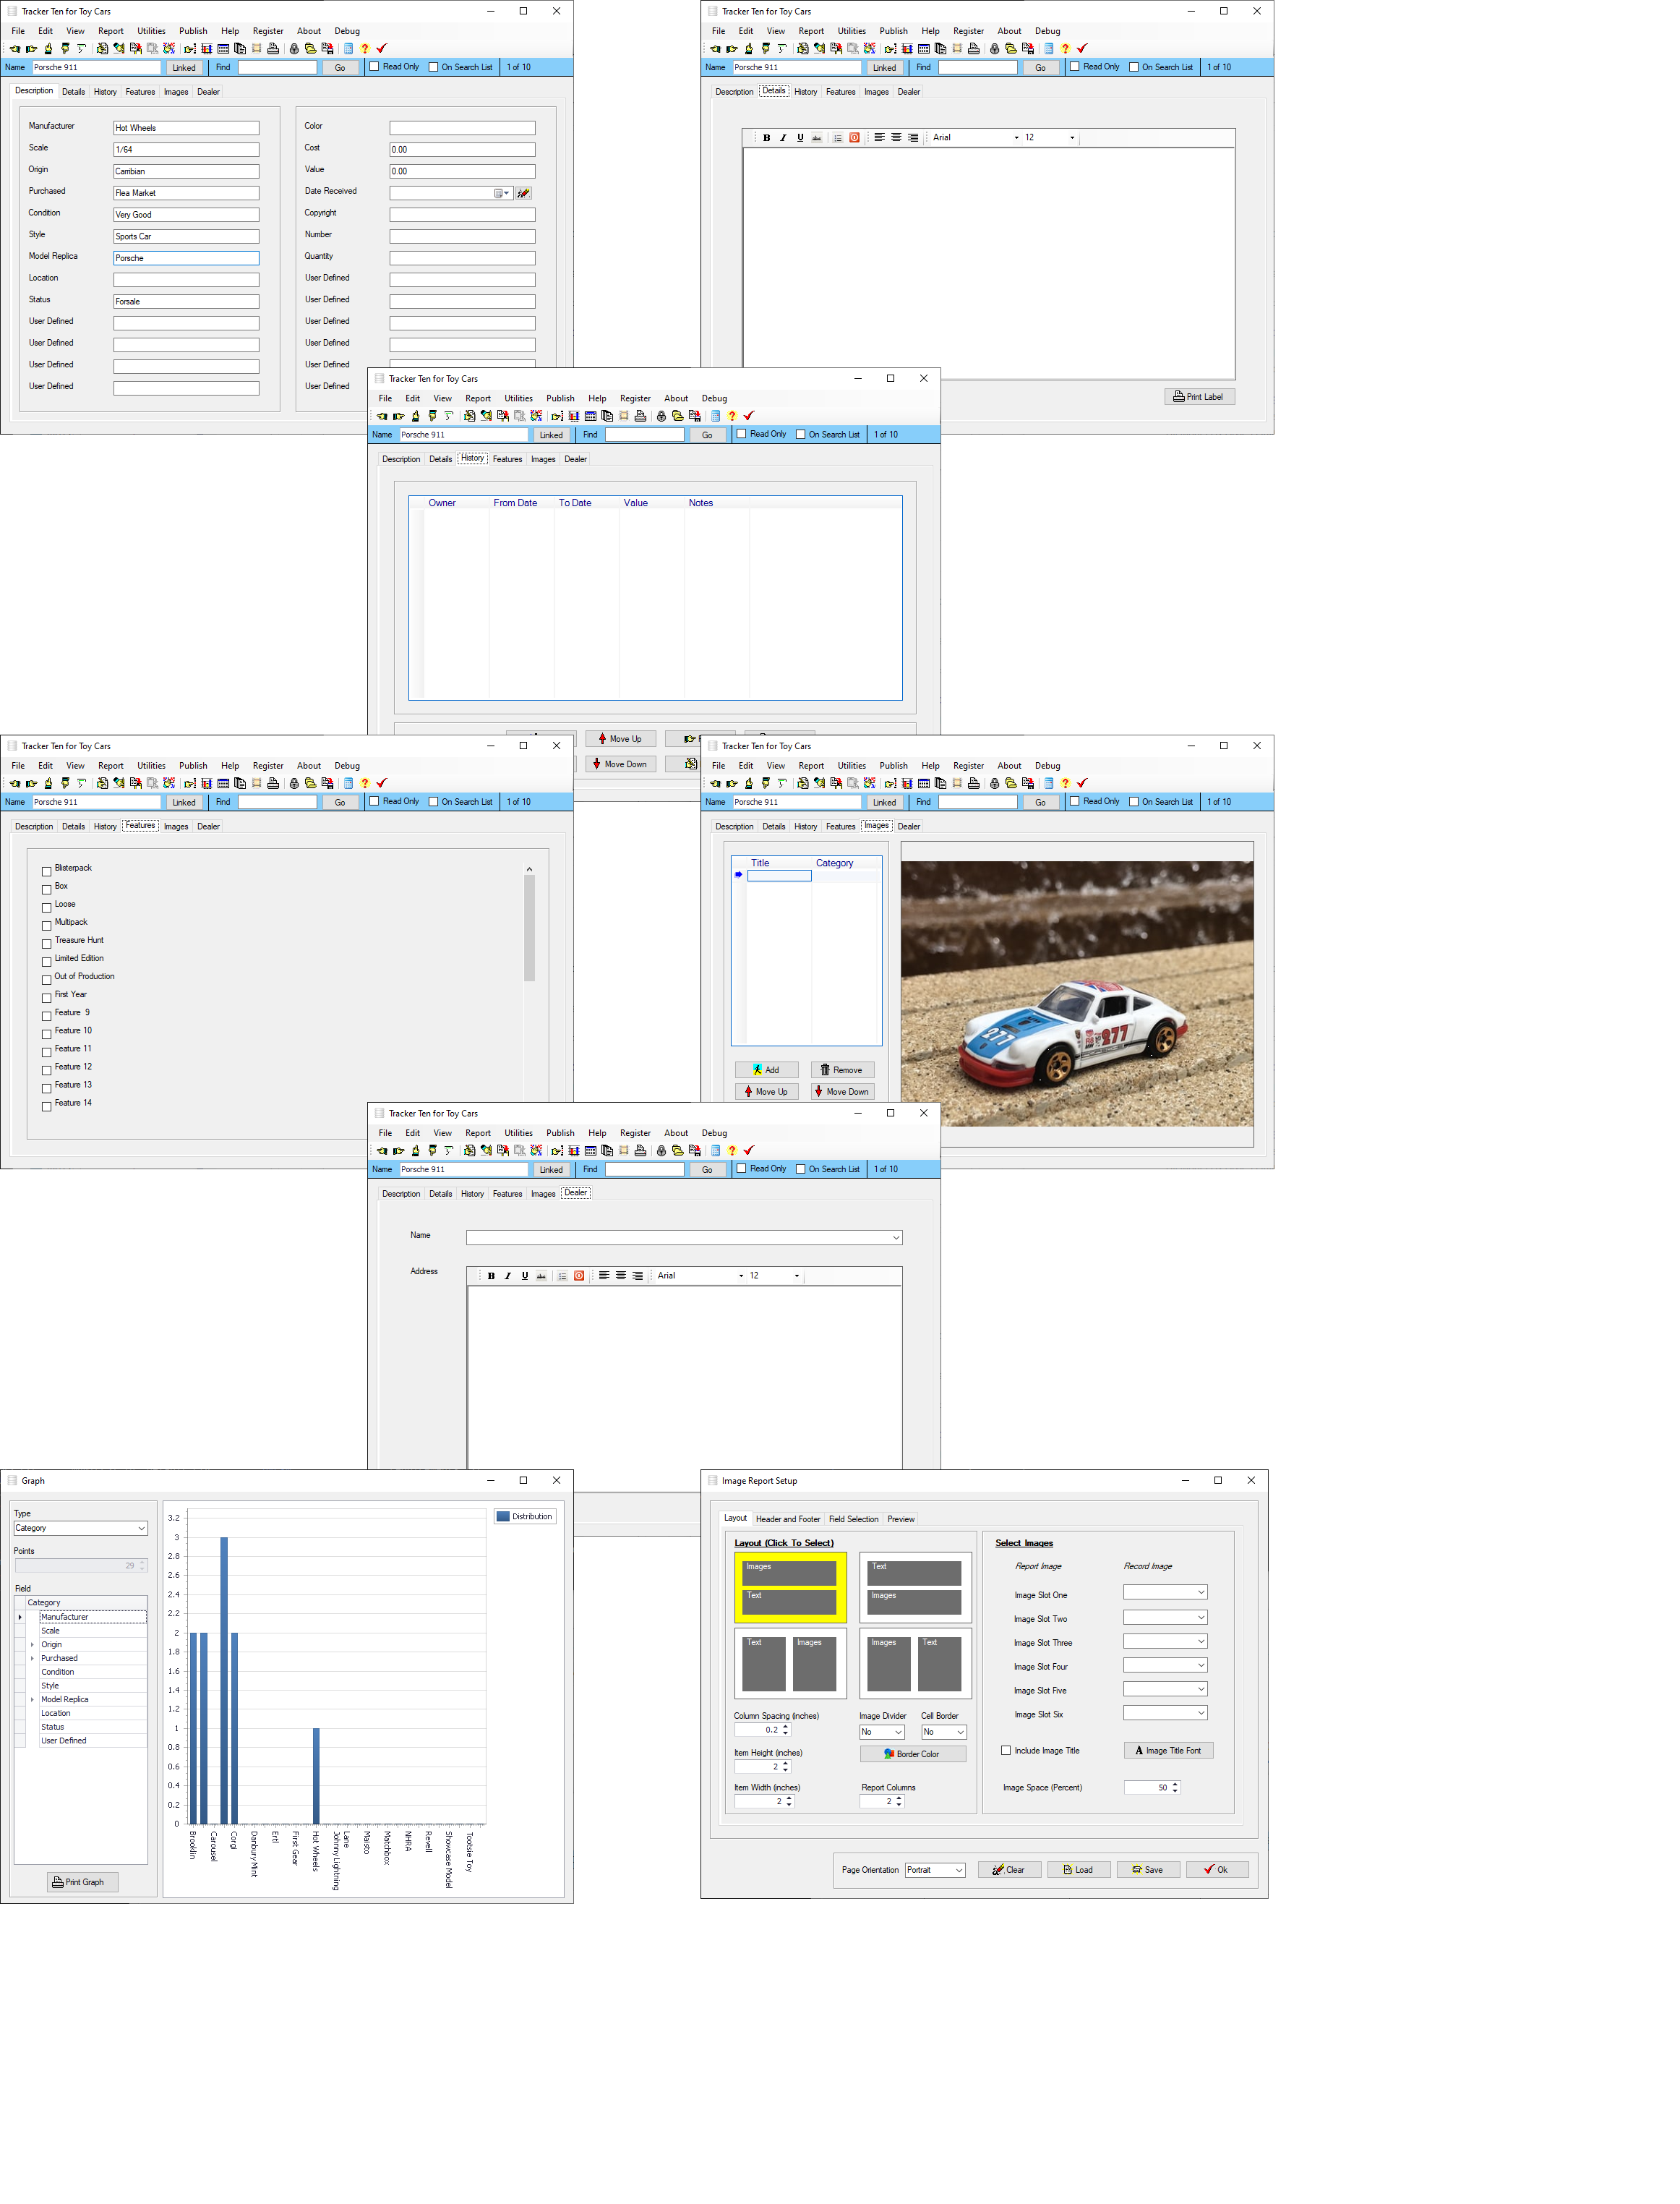Enable the Treasure Hunt checkbox

46,942
